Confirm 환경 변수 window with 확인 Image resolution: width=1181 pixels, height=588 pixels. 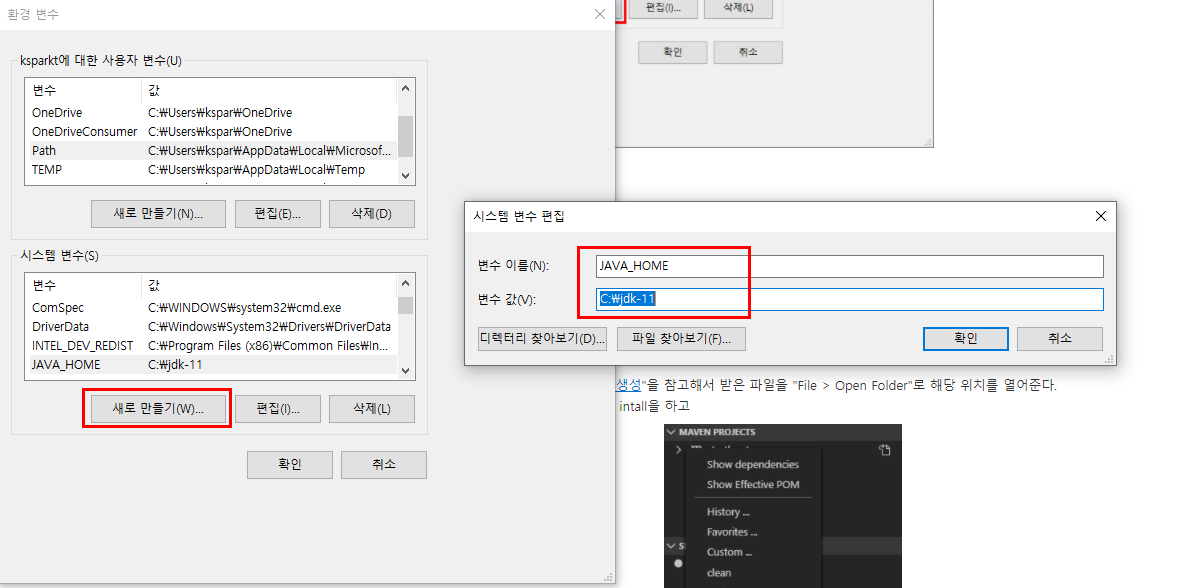pos(290,465)
